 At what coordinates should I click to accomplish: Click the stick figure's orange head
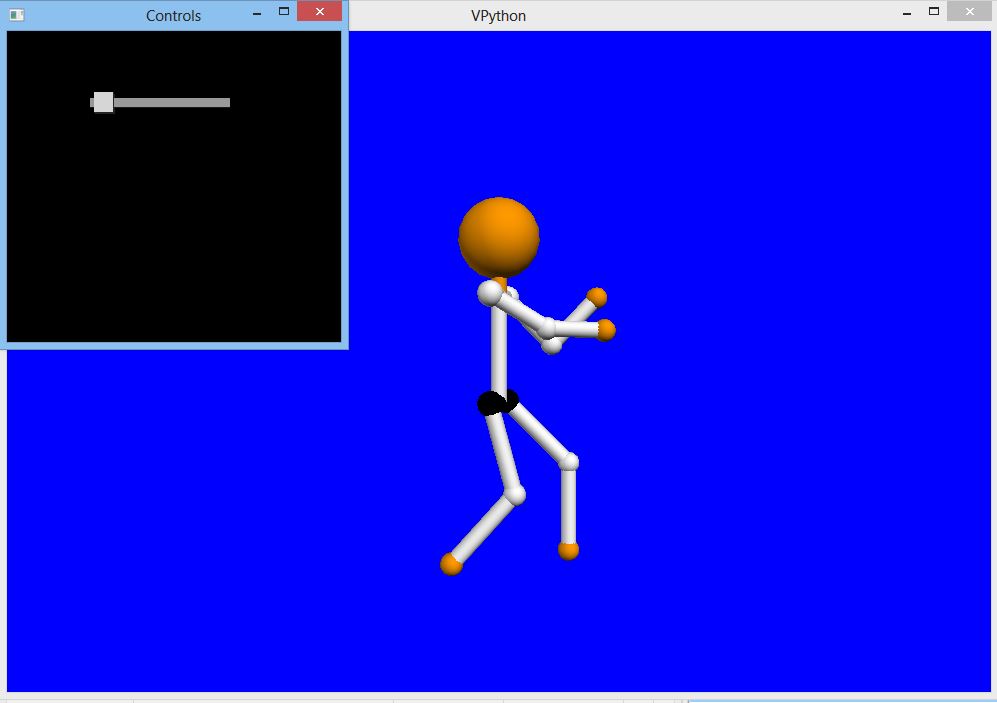499,237
